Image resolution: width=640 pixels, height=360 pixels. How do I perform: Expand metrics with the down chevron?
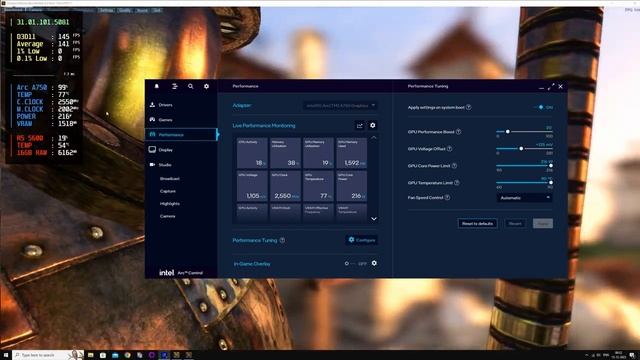click(373, 219)
